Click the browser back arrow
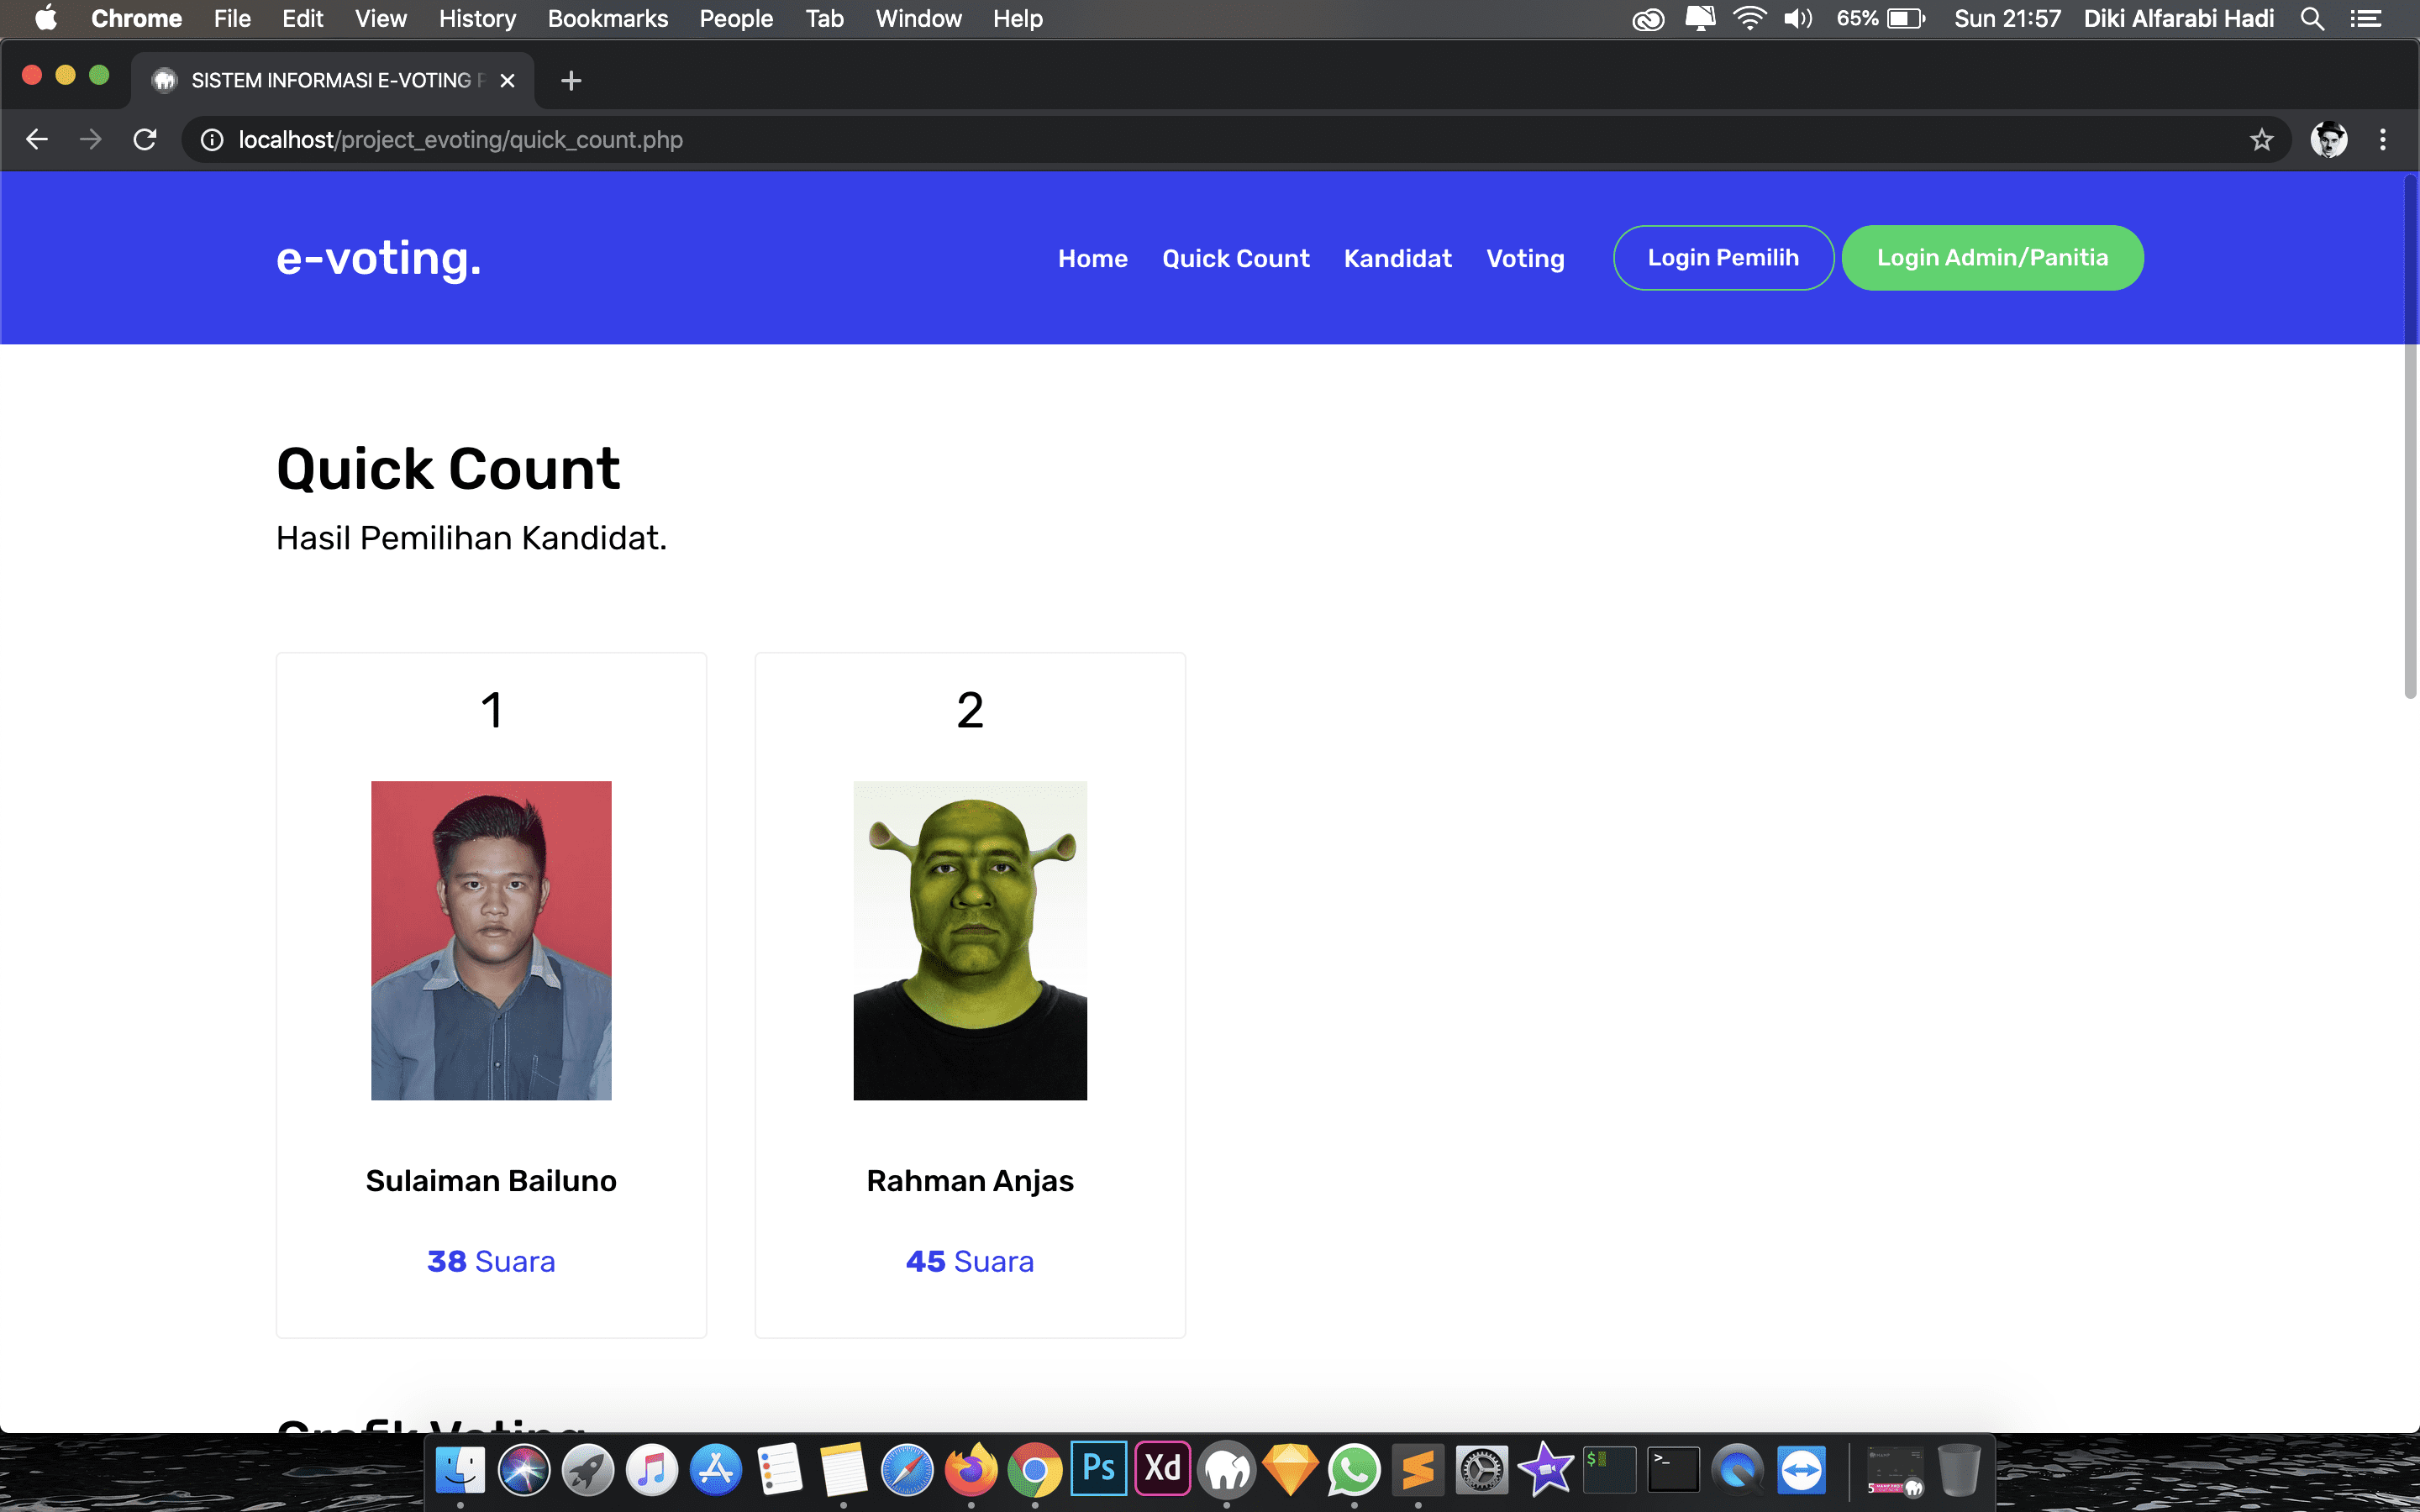 (x=37, y=140)
